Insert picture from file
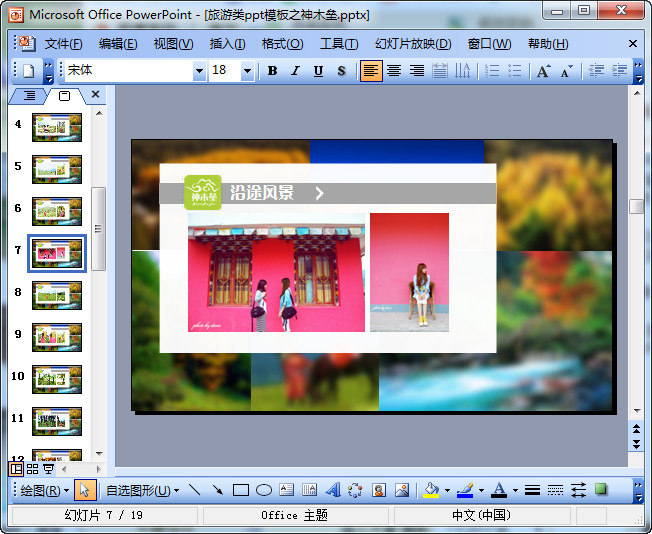 click(x=402, y=490)
